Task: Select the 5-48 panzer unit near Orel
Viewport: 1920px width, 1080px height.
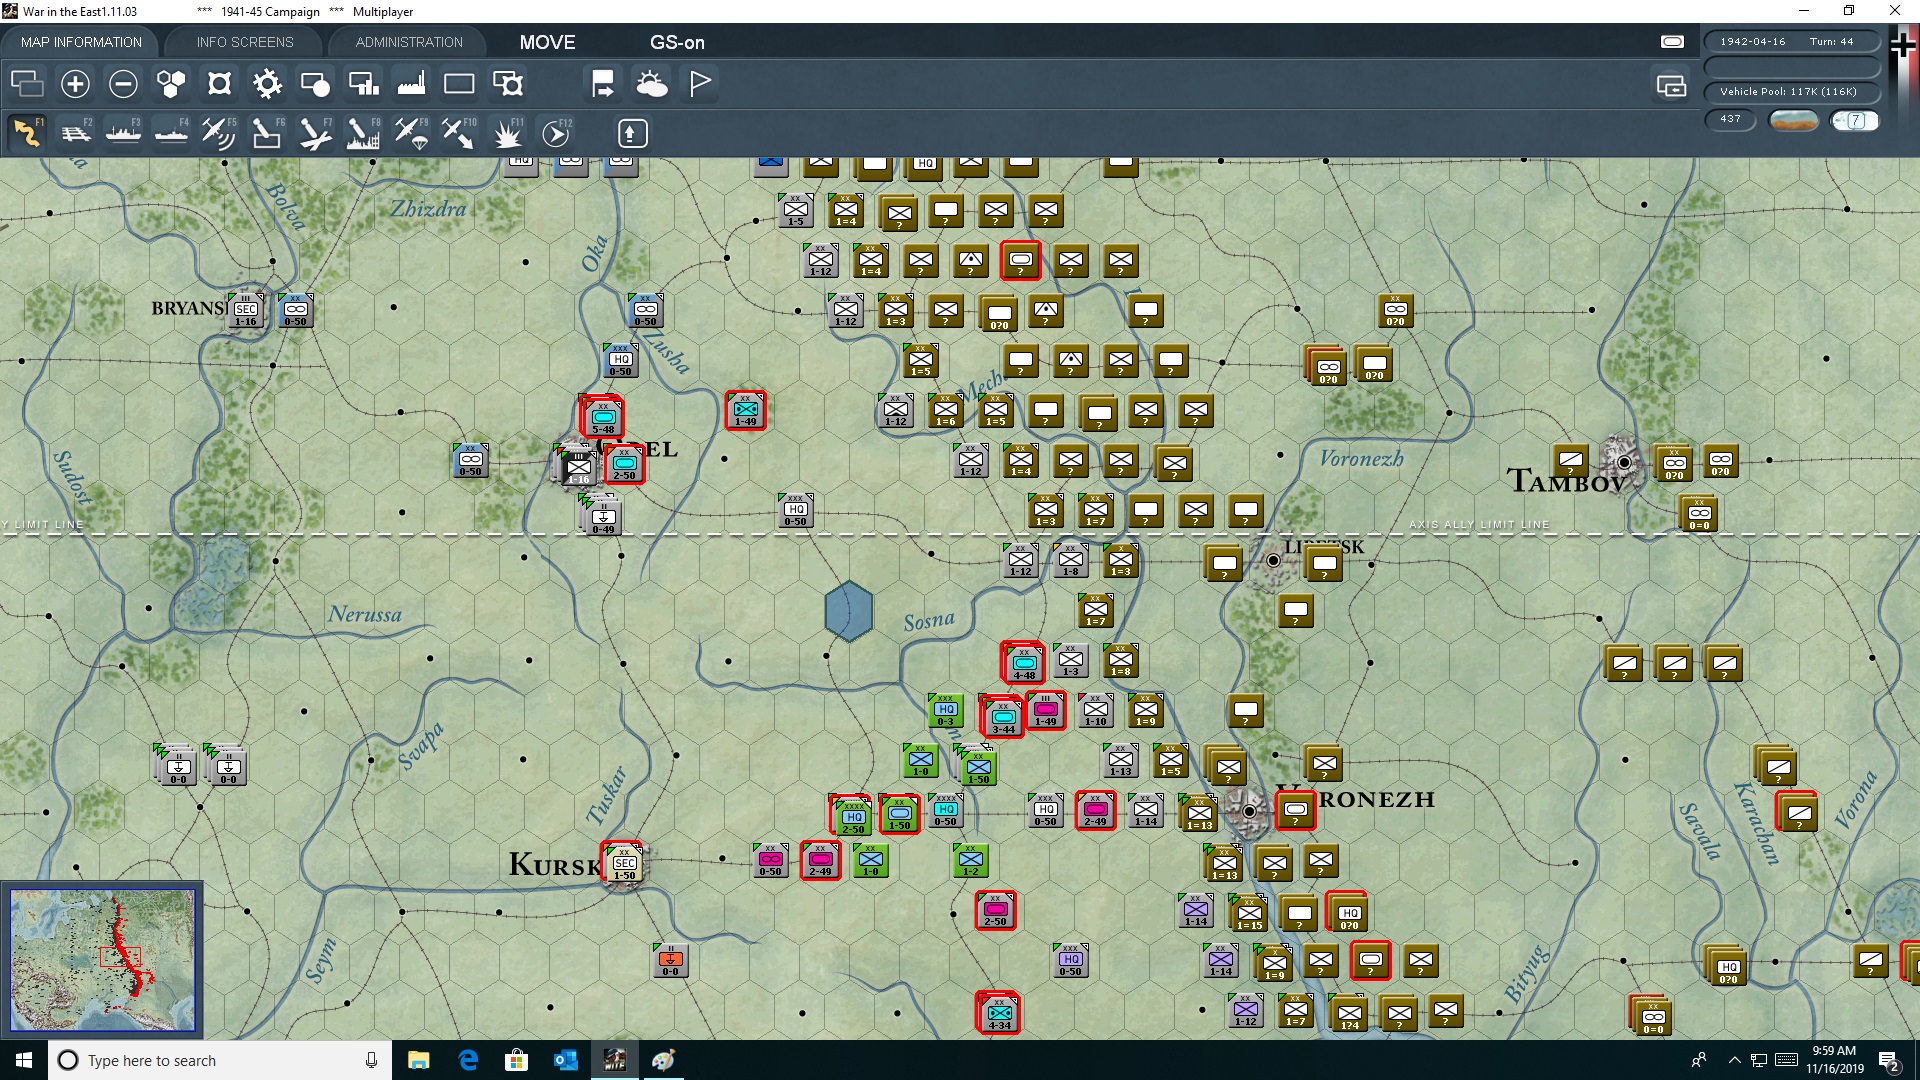Action: 603,416
